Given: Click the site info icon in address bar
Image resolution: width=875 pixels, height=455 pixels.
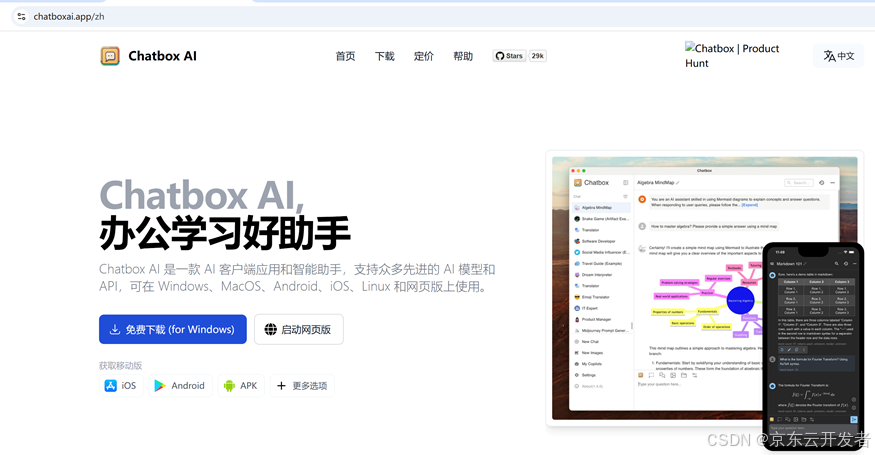Looking at the screenshot, I should pyautogui.click(x=21, y=16).
